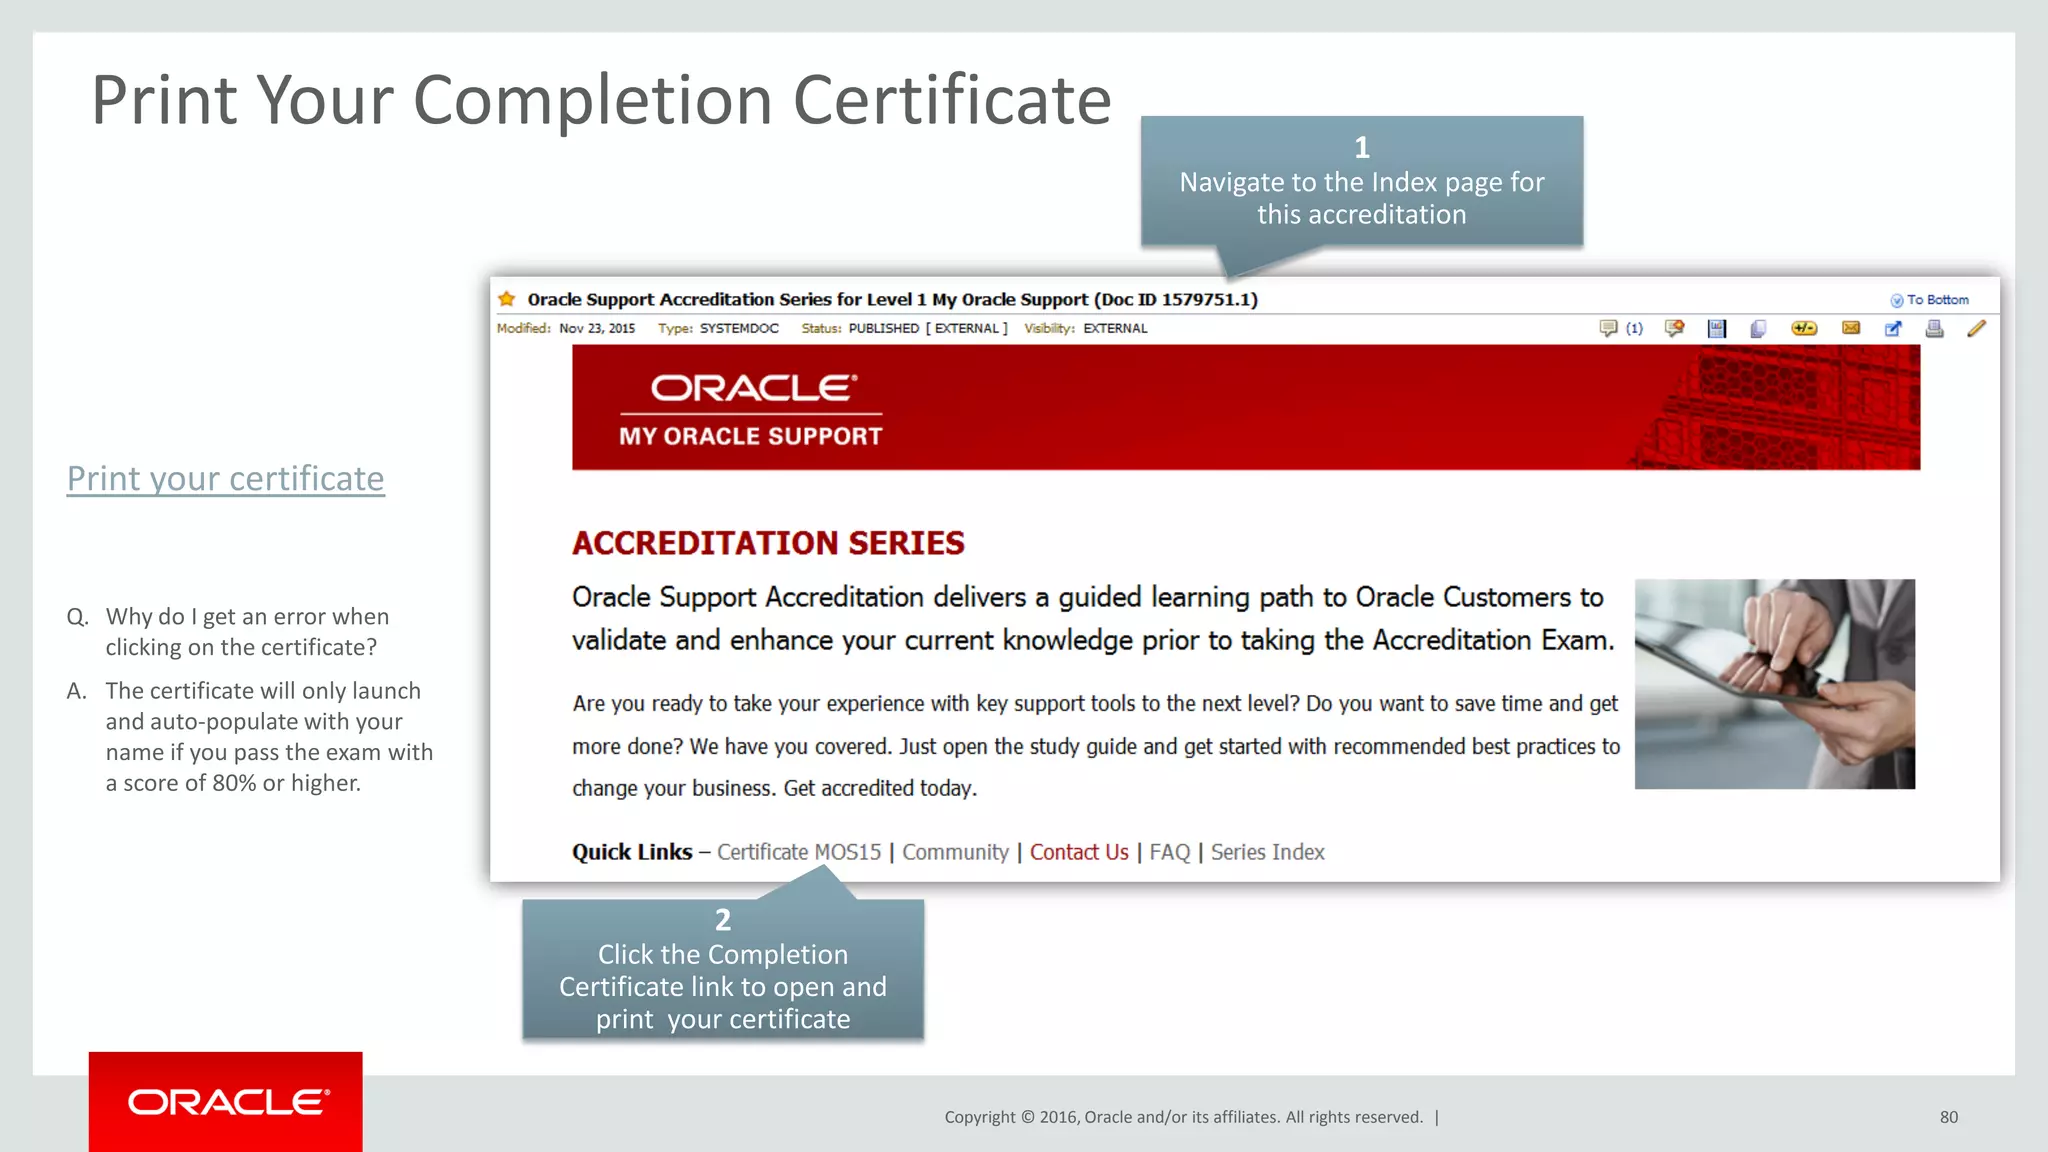Viewport: 2048px width, 1152px height.
Task: Click the copy pages icon
Action: 1758,328
